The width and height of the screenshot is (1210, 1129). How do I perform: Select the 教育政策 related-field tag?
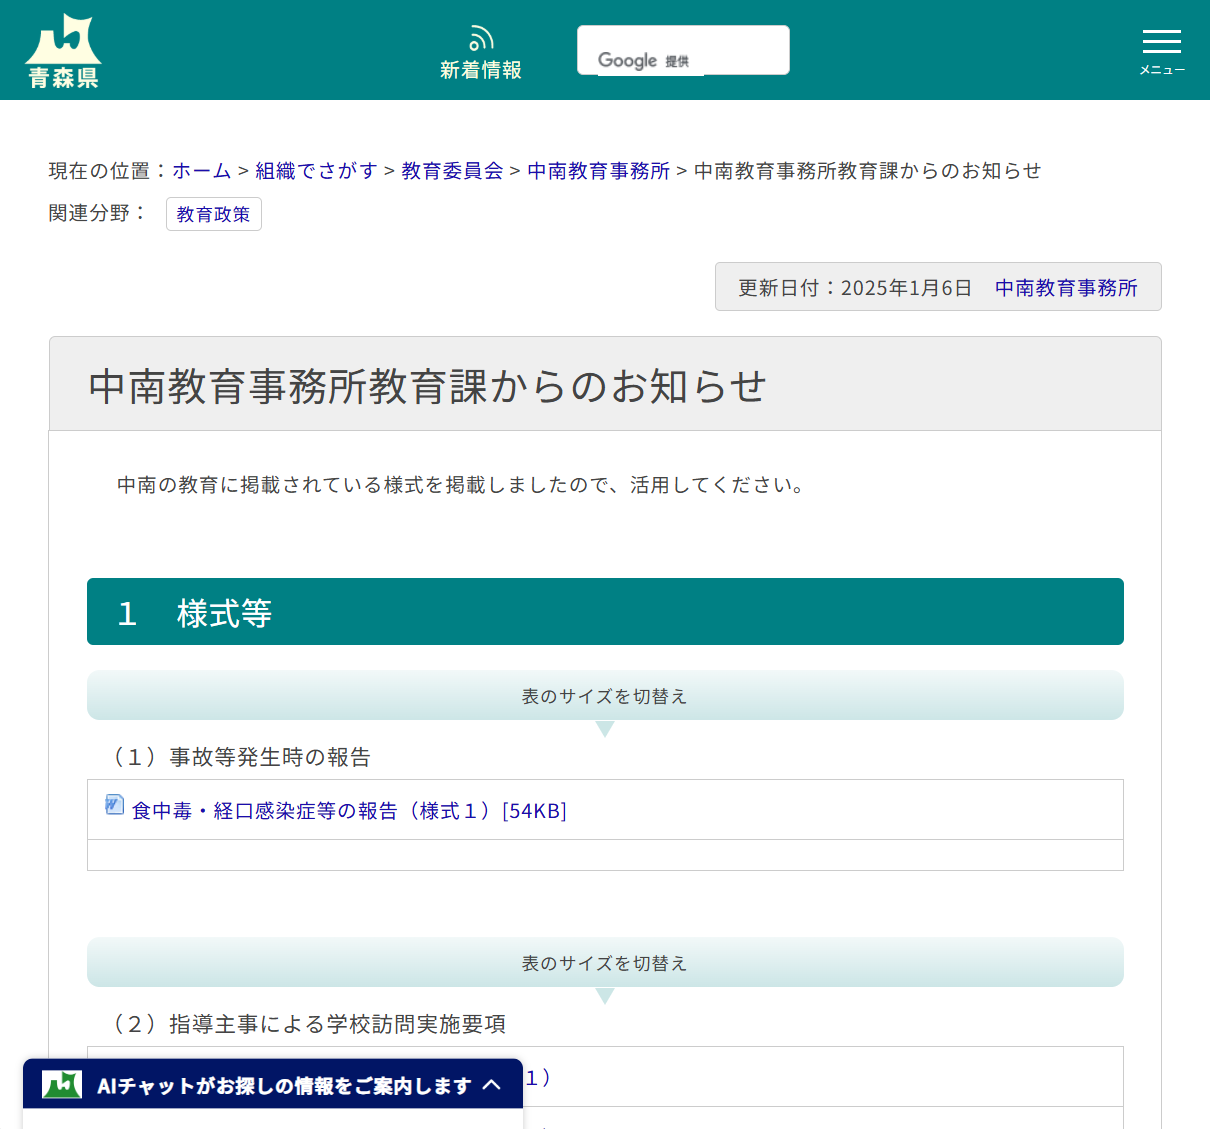(x=213, y=213)
